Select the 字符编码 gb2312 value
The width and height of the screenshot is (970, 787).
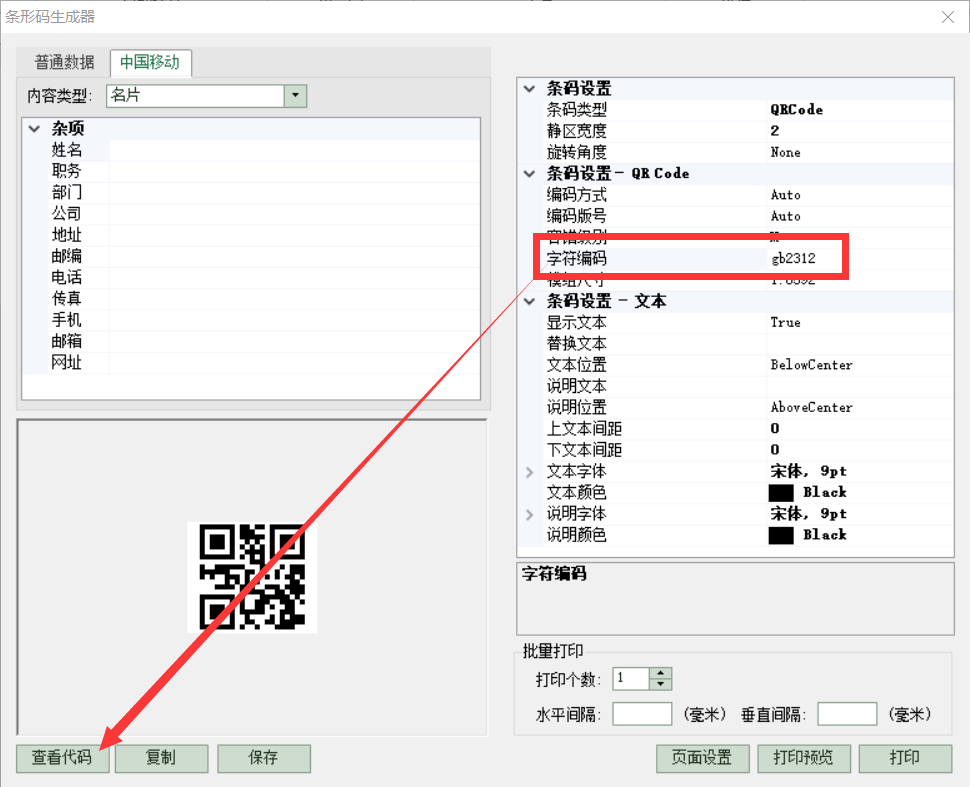click(x=860, y=259)
